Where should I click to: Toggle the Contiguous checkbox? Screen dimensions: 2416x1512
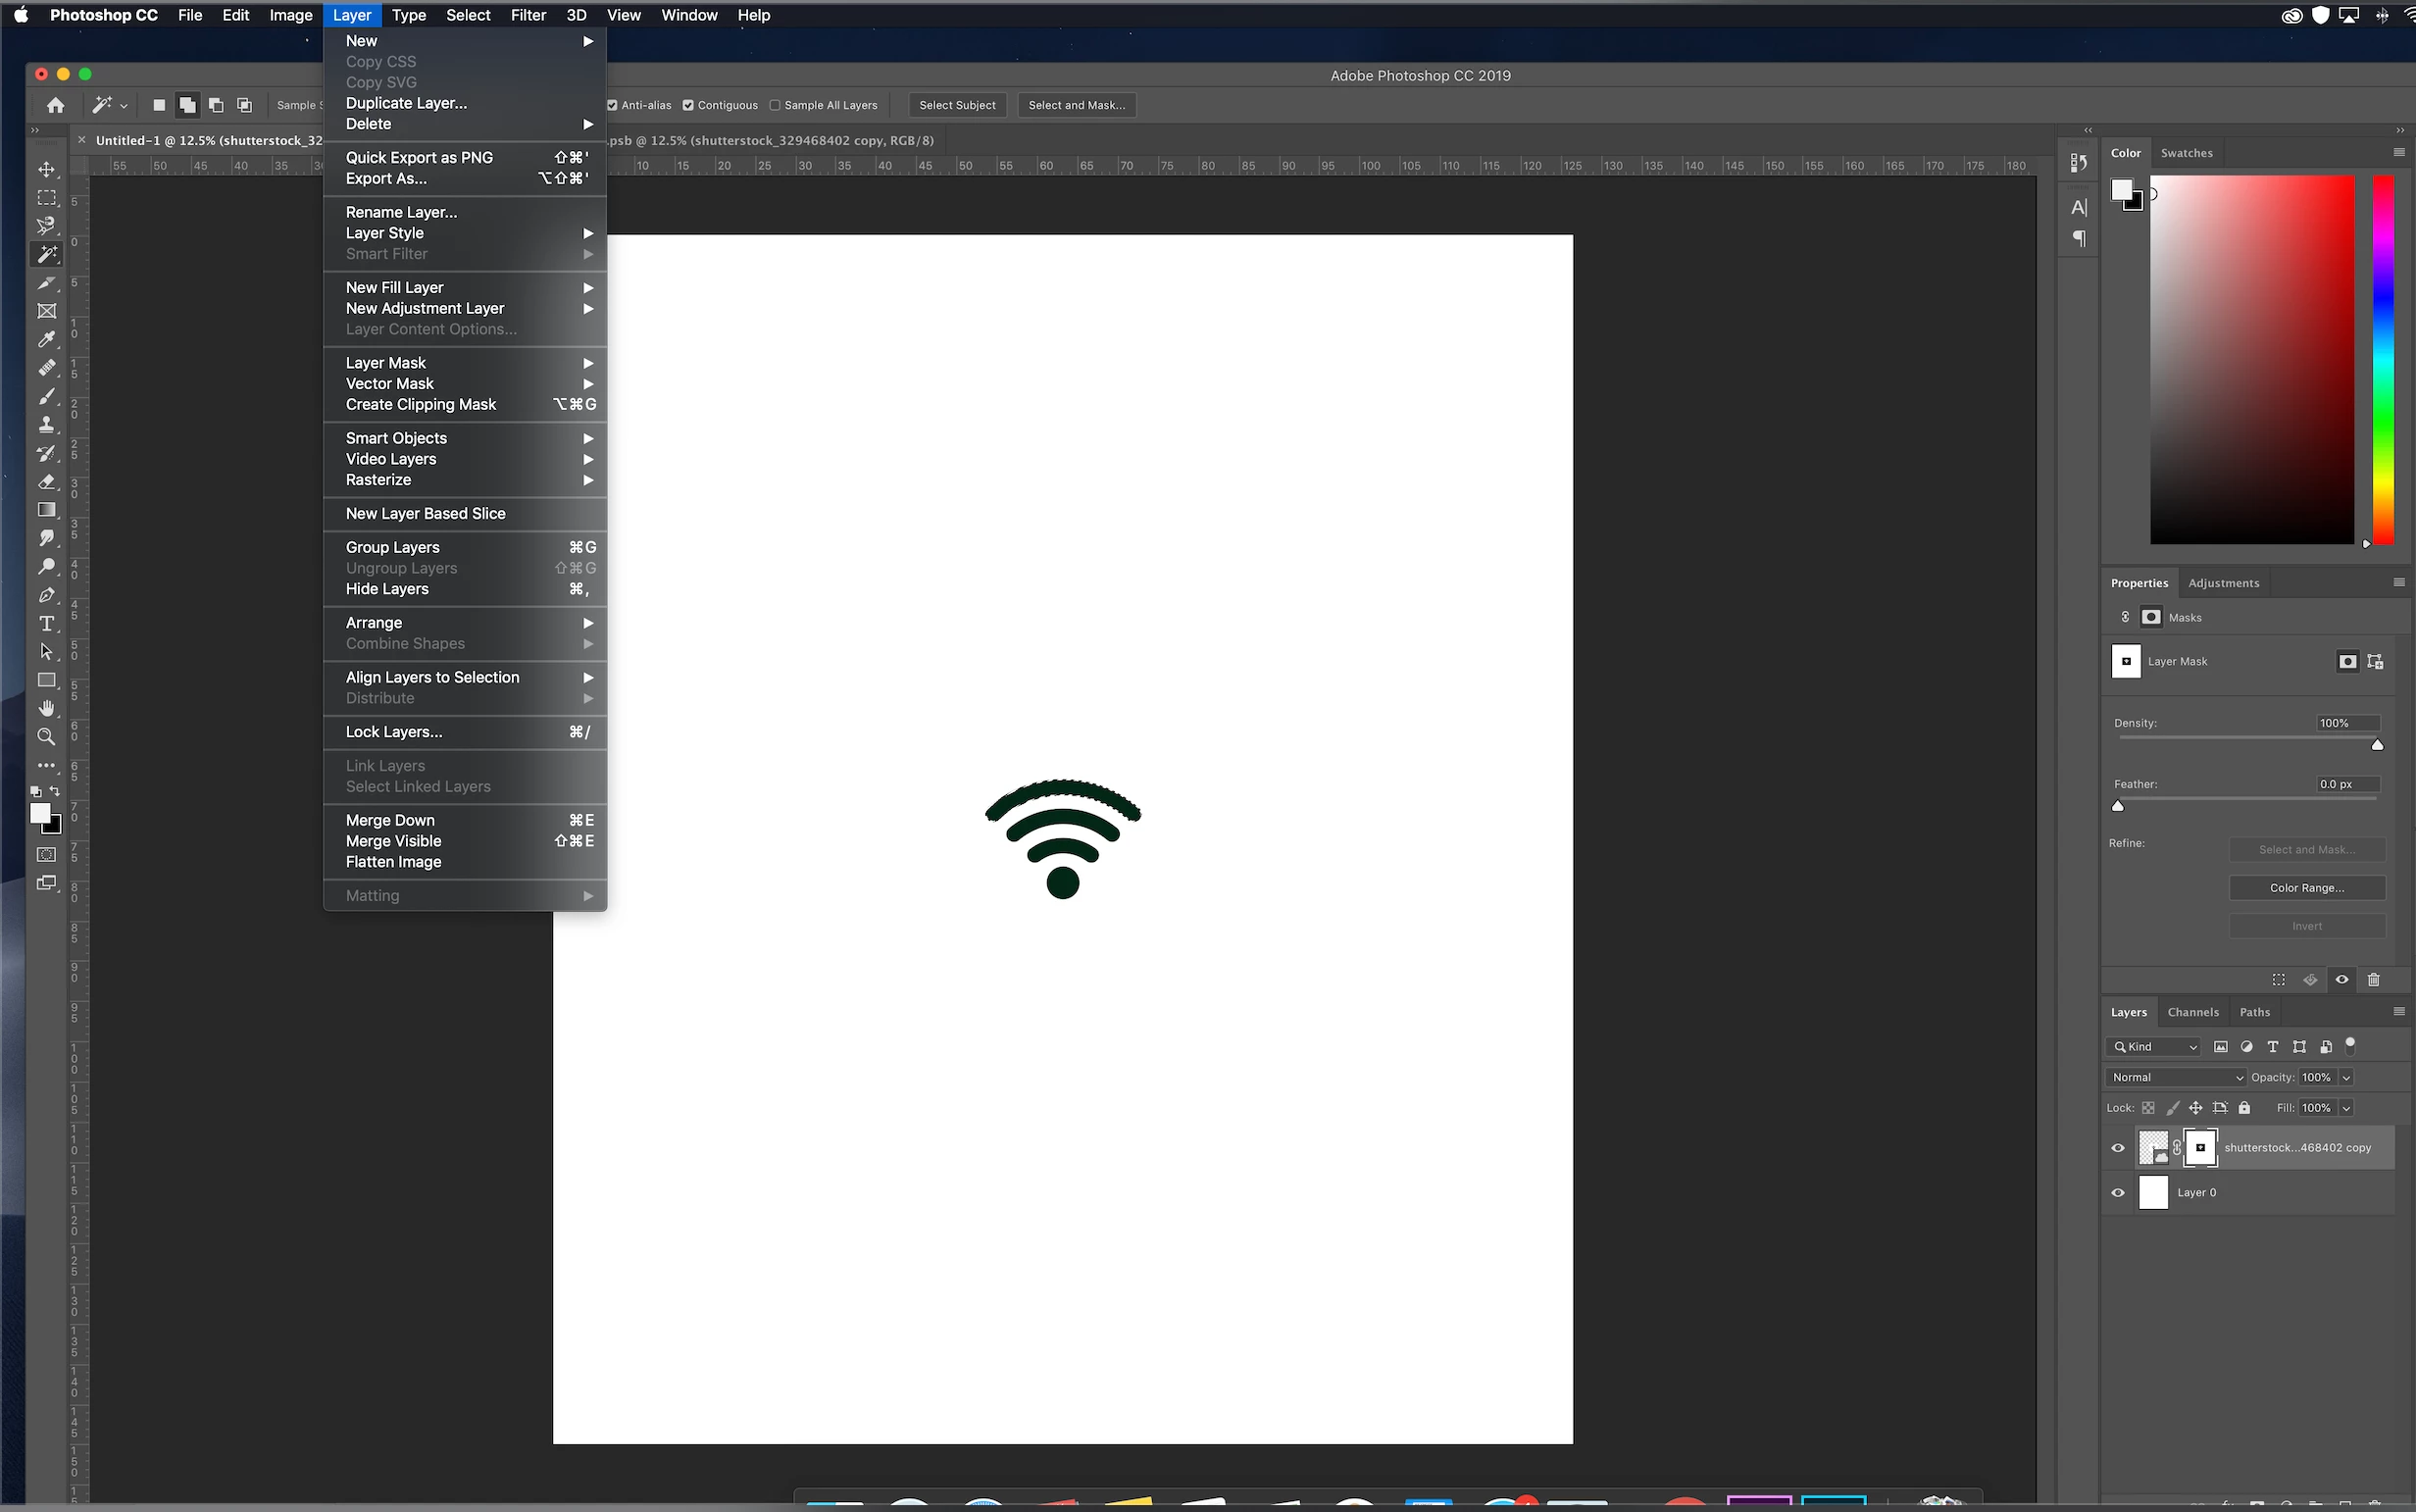point(688,105)
